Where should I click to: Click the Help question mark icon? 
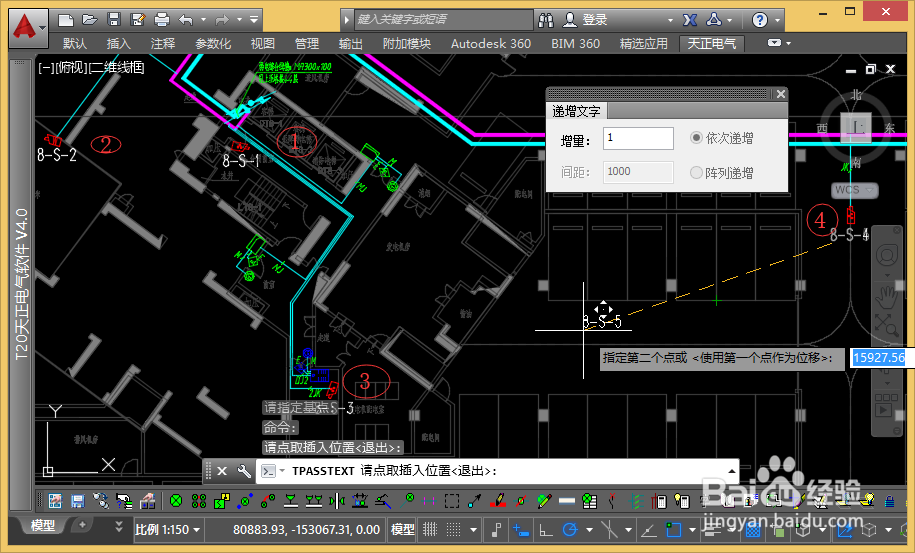click(x=759, y=20)
